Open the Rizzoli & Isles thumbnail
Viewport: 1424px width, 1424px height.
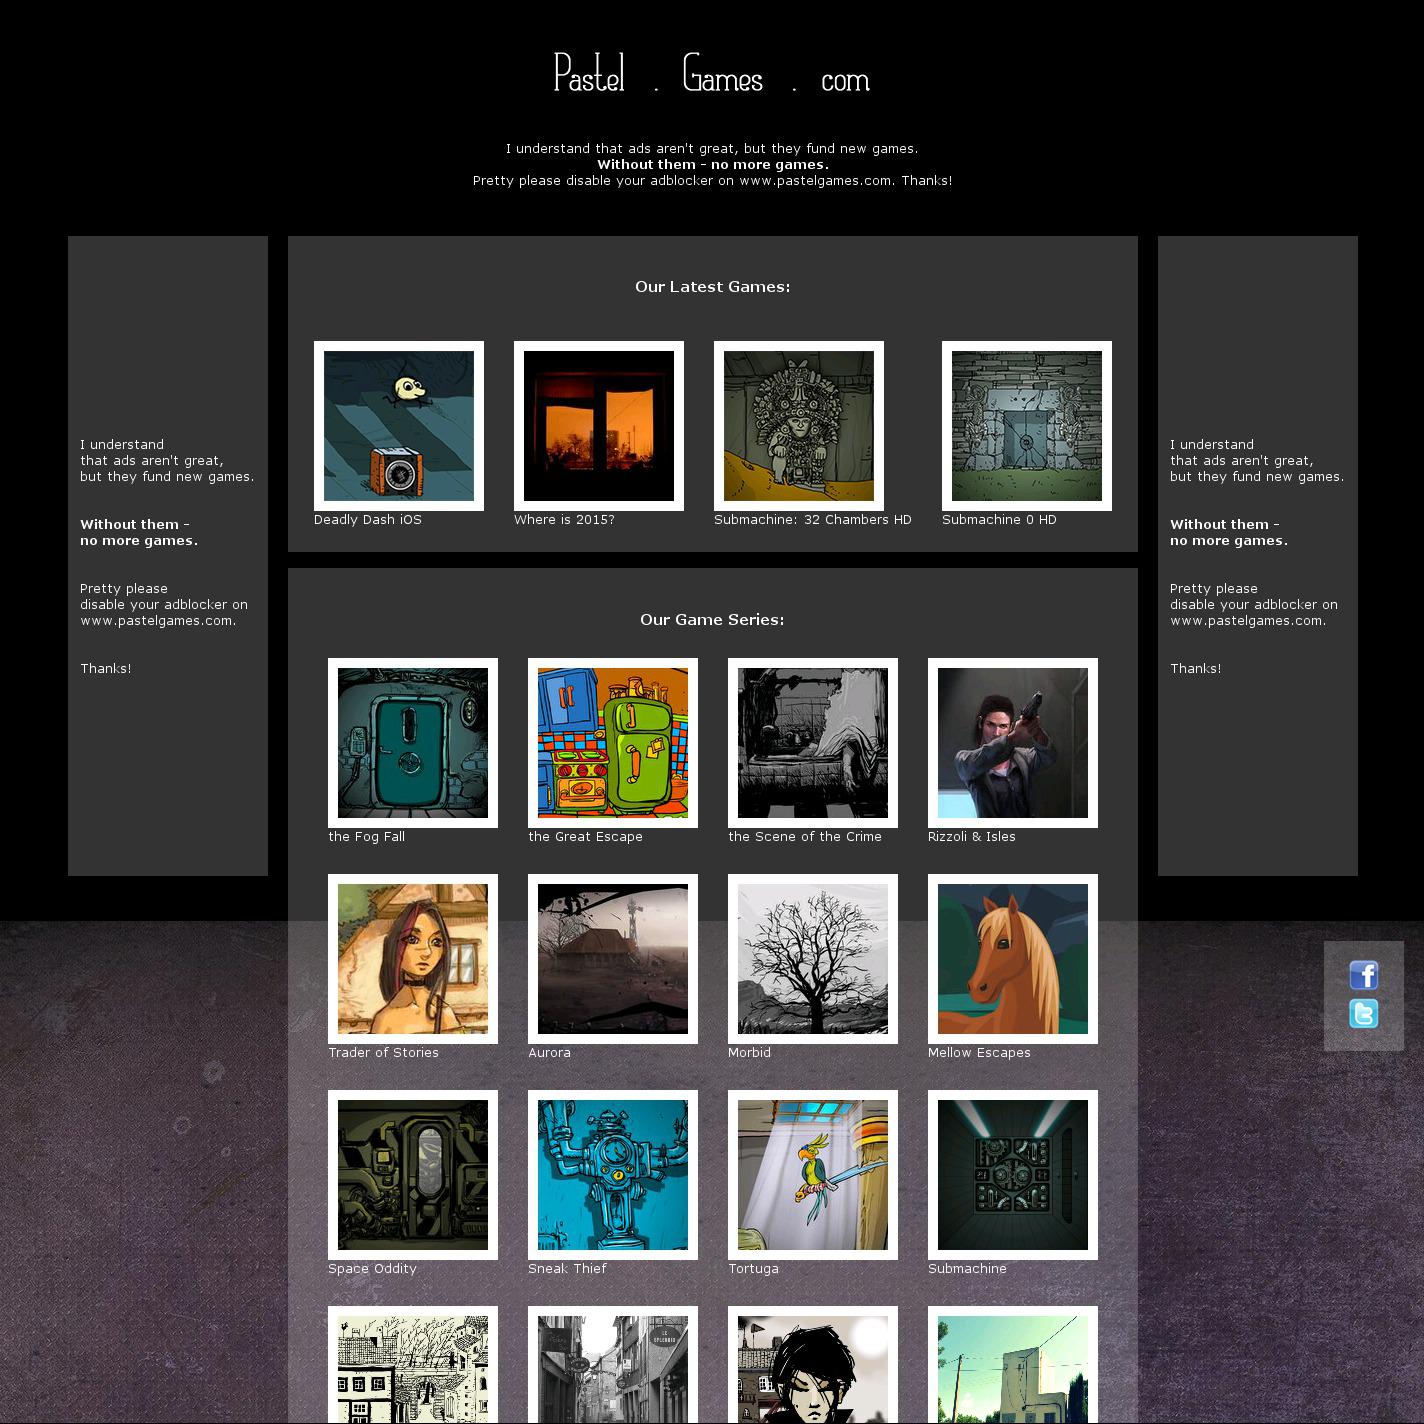pos(1013,743)
